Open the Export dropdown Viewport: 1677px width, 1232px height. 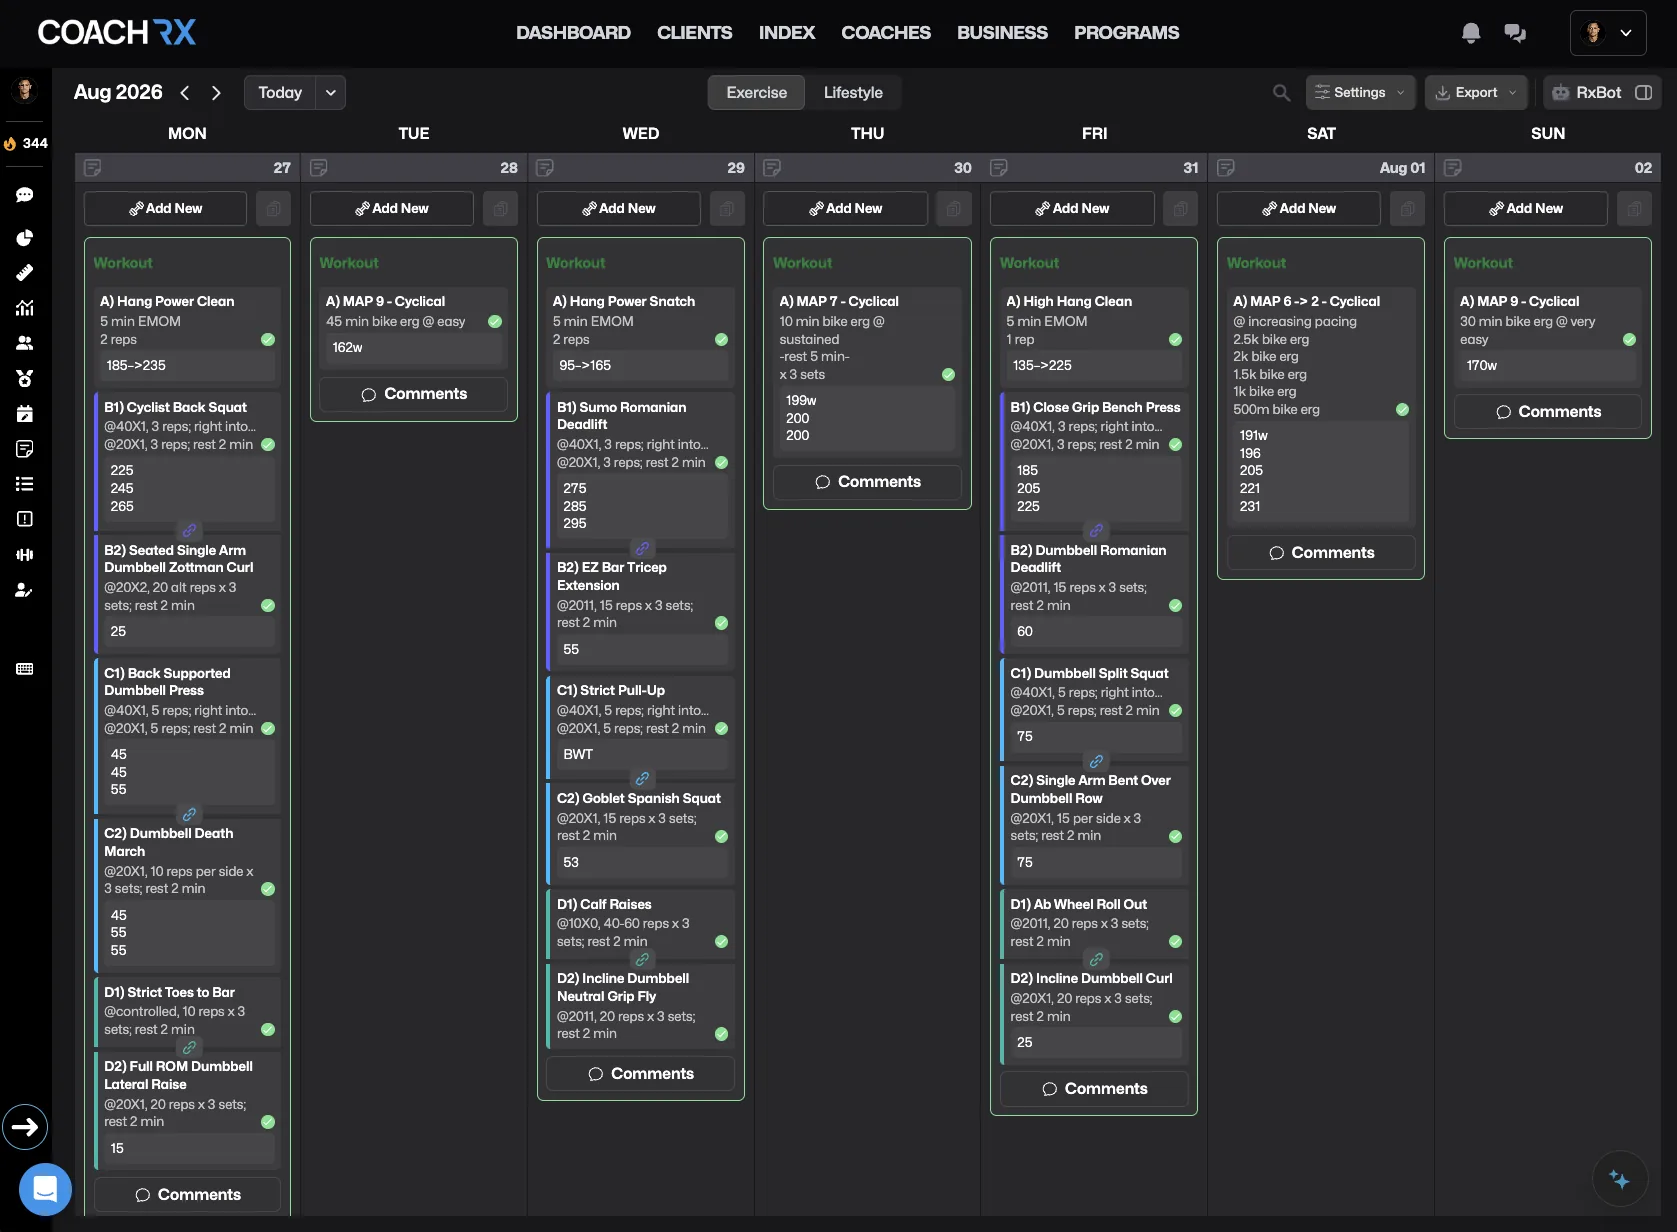[x=1477, y=93]
